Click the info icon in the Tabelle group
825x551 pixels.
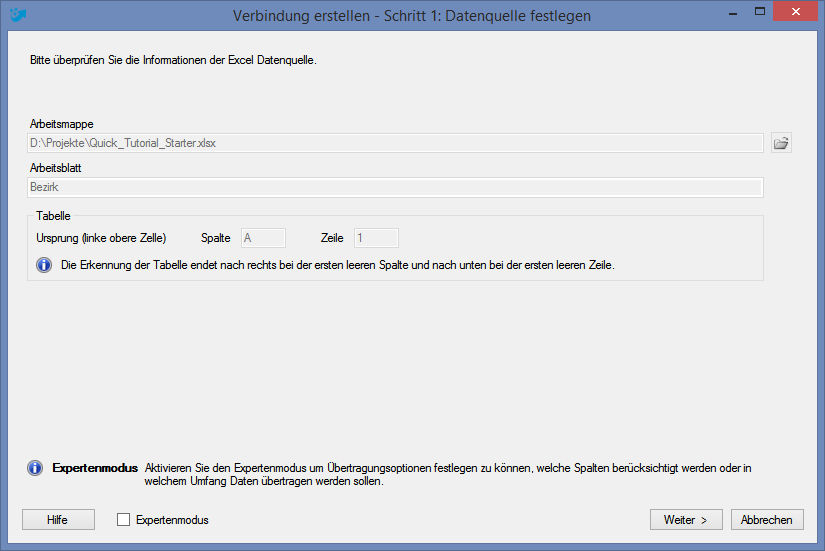(x=44, y=265)
